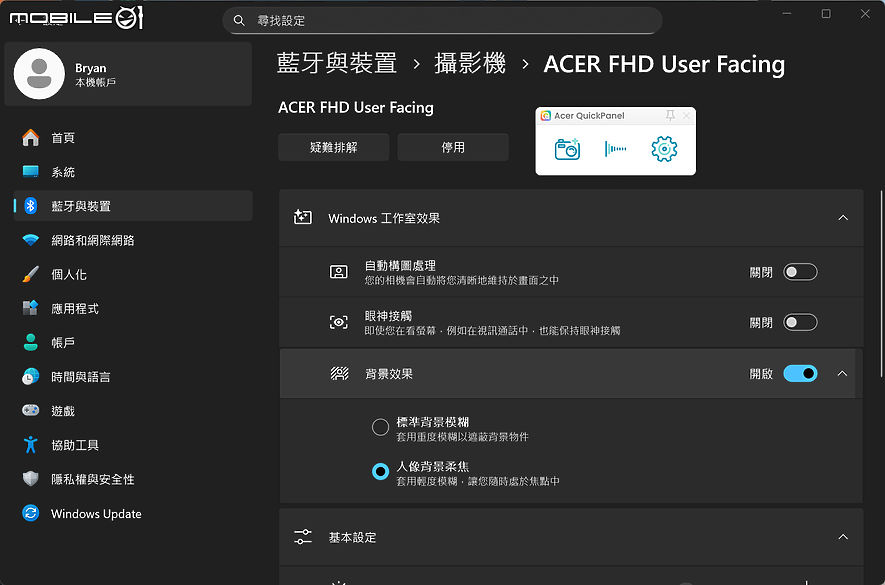885x585 pixels.
Task: Click the paintbrush icon beside 個人化
Action: [x=30, y=274]
